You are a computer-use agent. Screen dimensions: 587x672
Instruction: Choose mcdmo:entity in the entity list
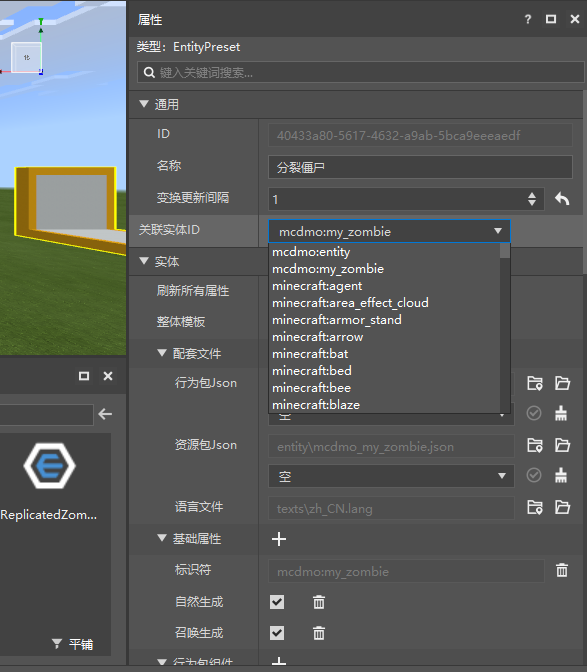[311, 252]
